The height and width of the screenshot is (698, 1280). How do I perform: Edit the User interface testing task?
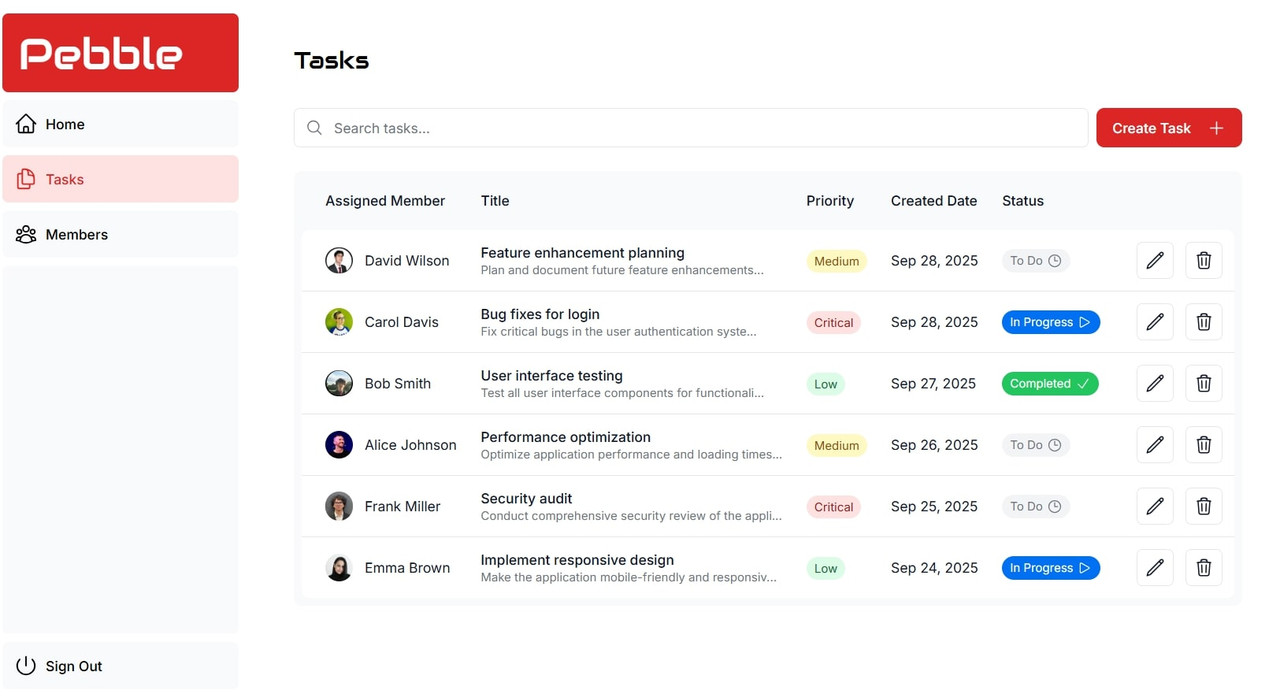click(1155, 384)
